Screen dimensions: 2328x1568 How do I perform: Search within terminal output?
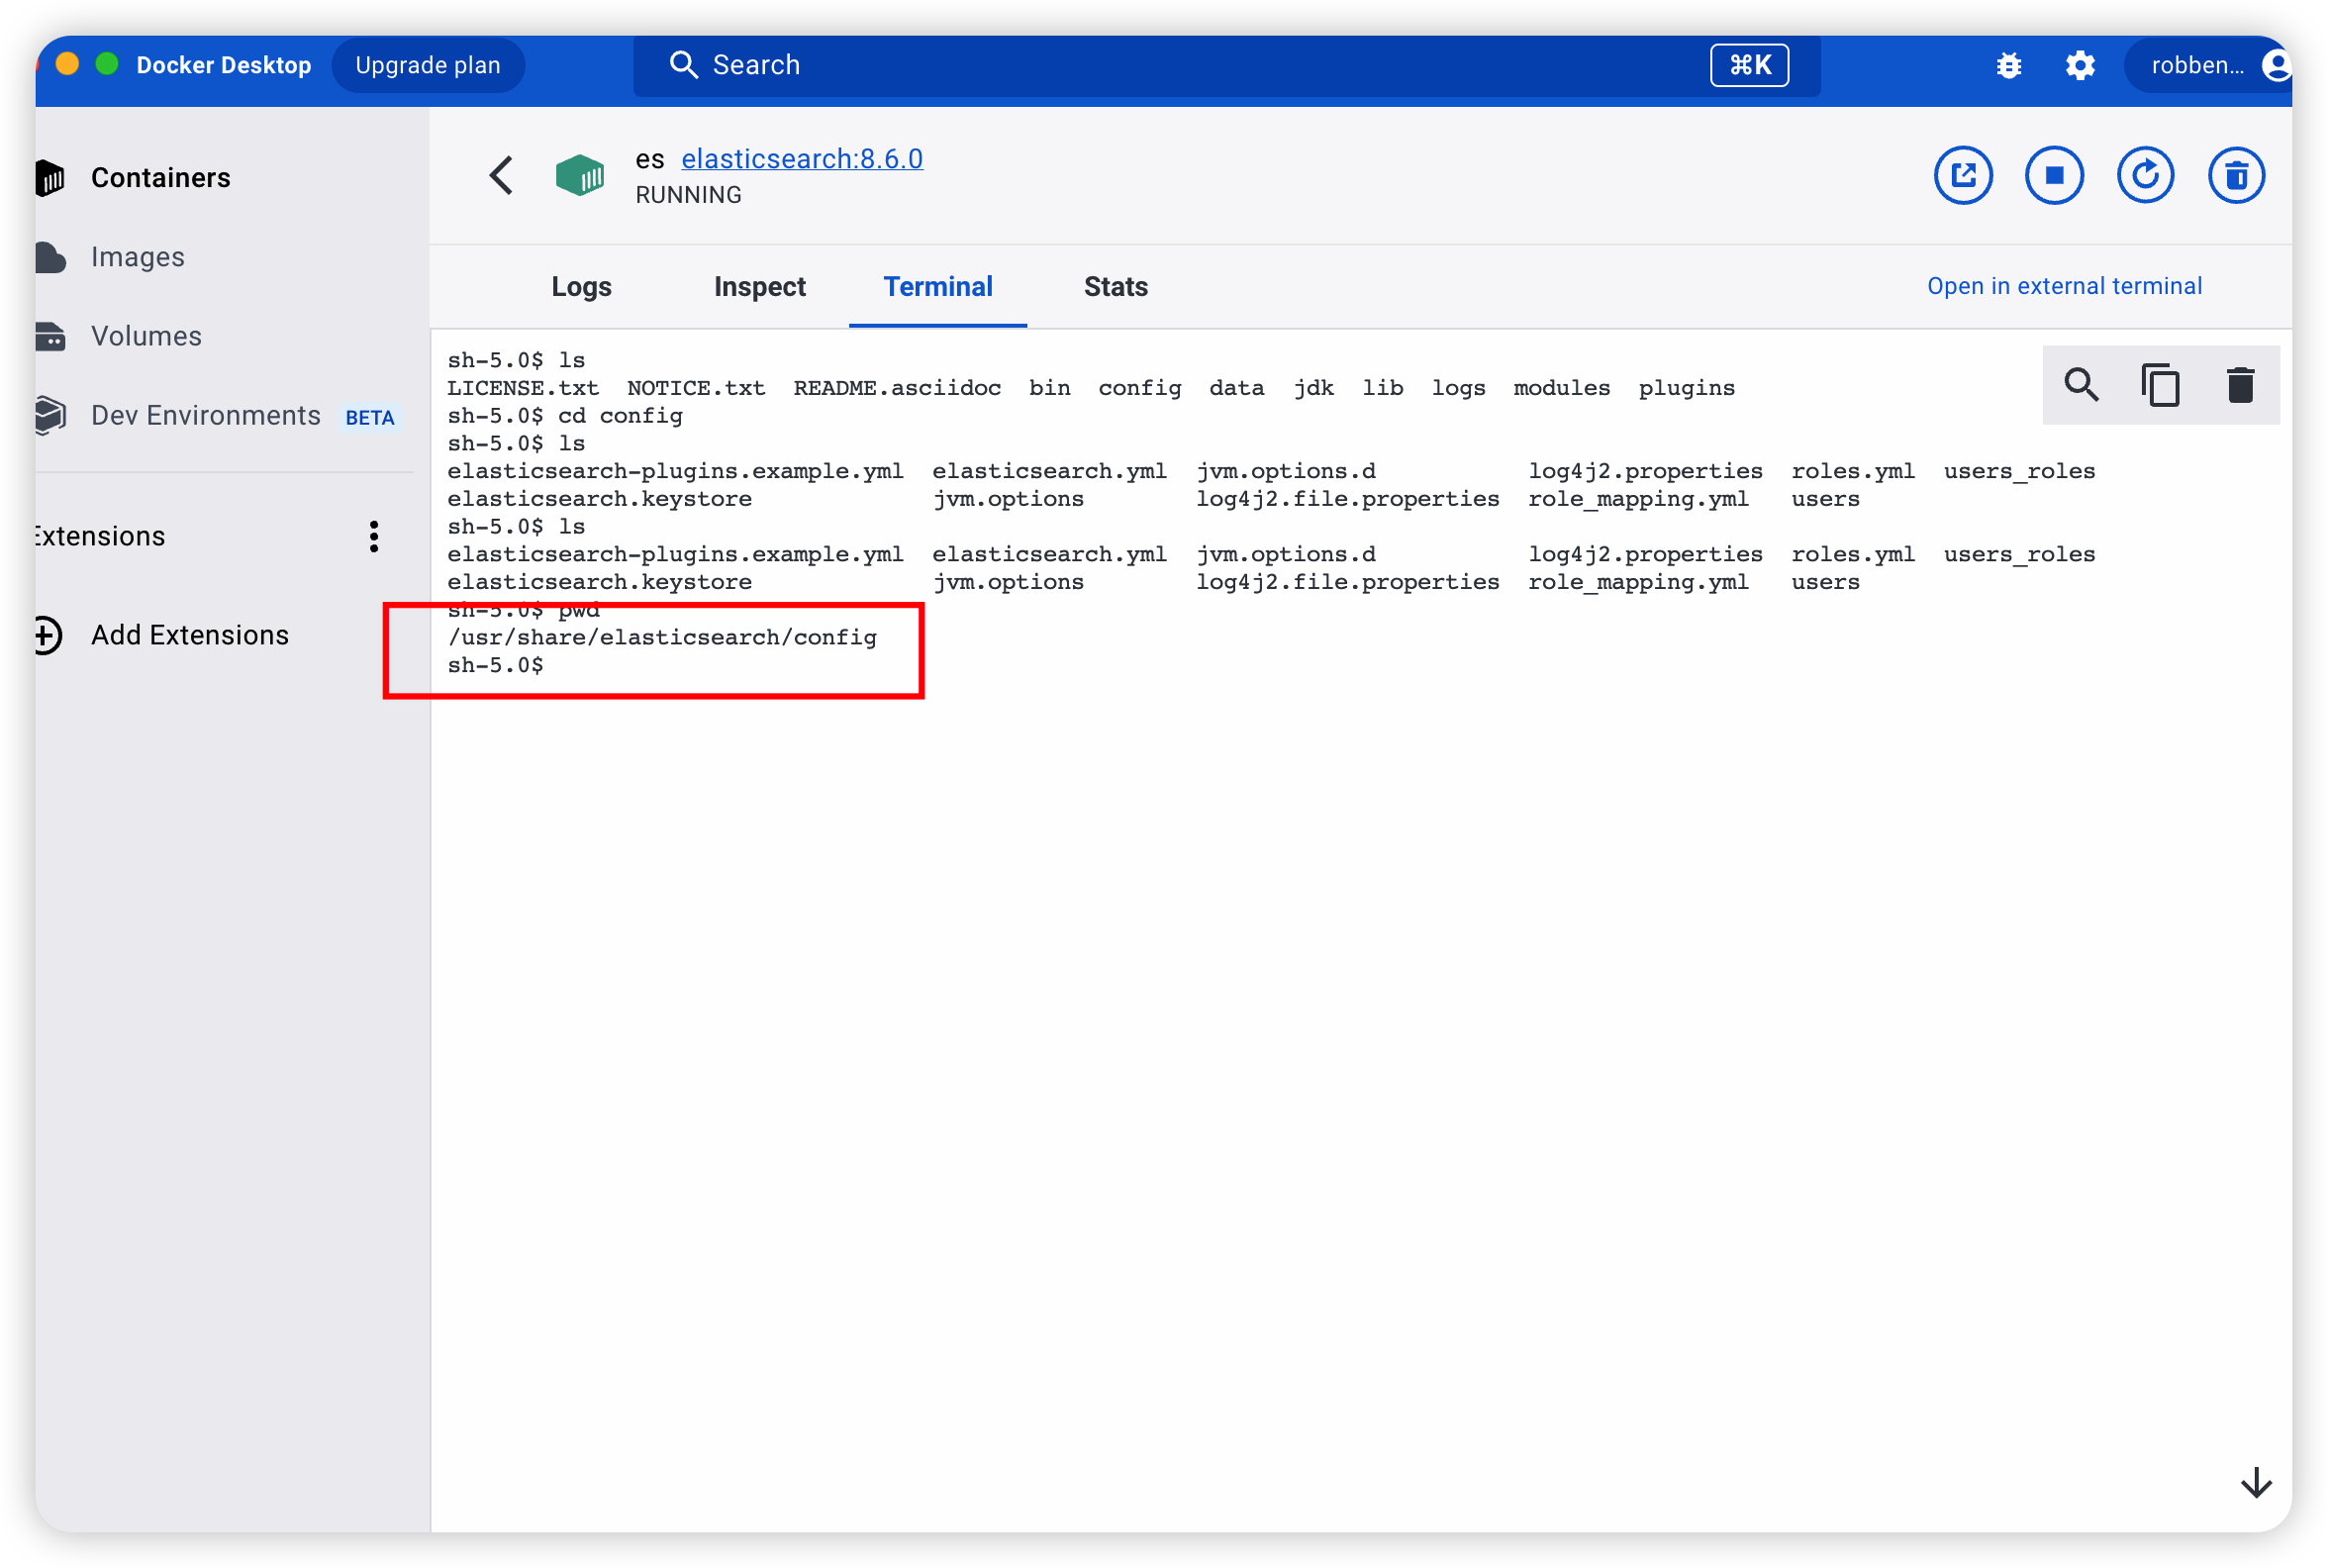[x=2081, y=385]
